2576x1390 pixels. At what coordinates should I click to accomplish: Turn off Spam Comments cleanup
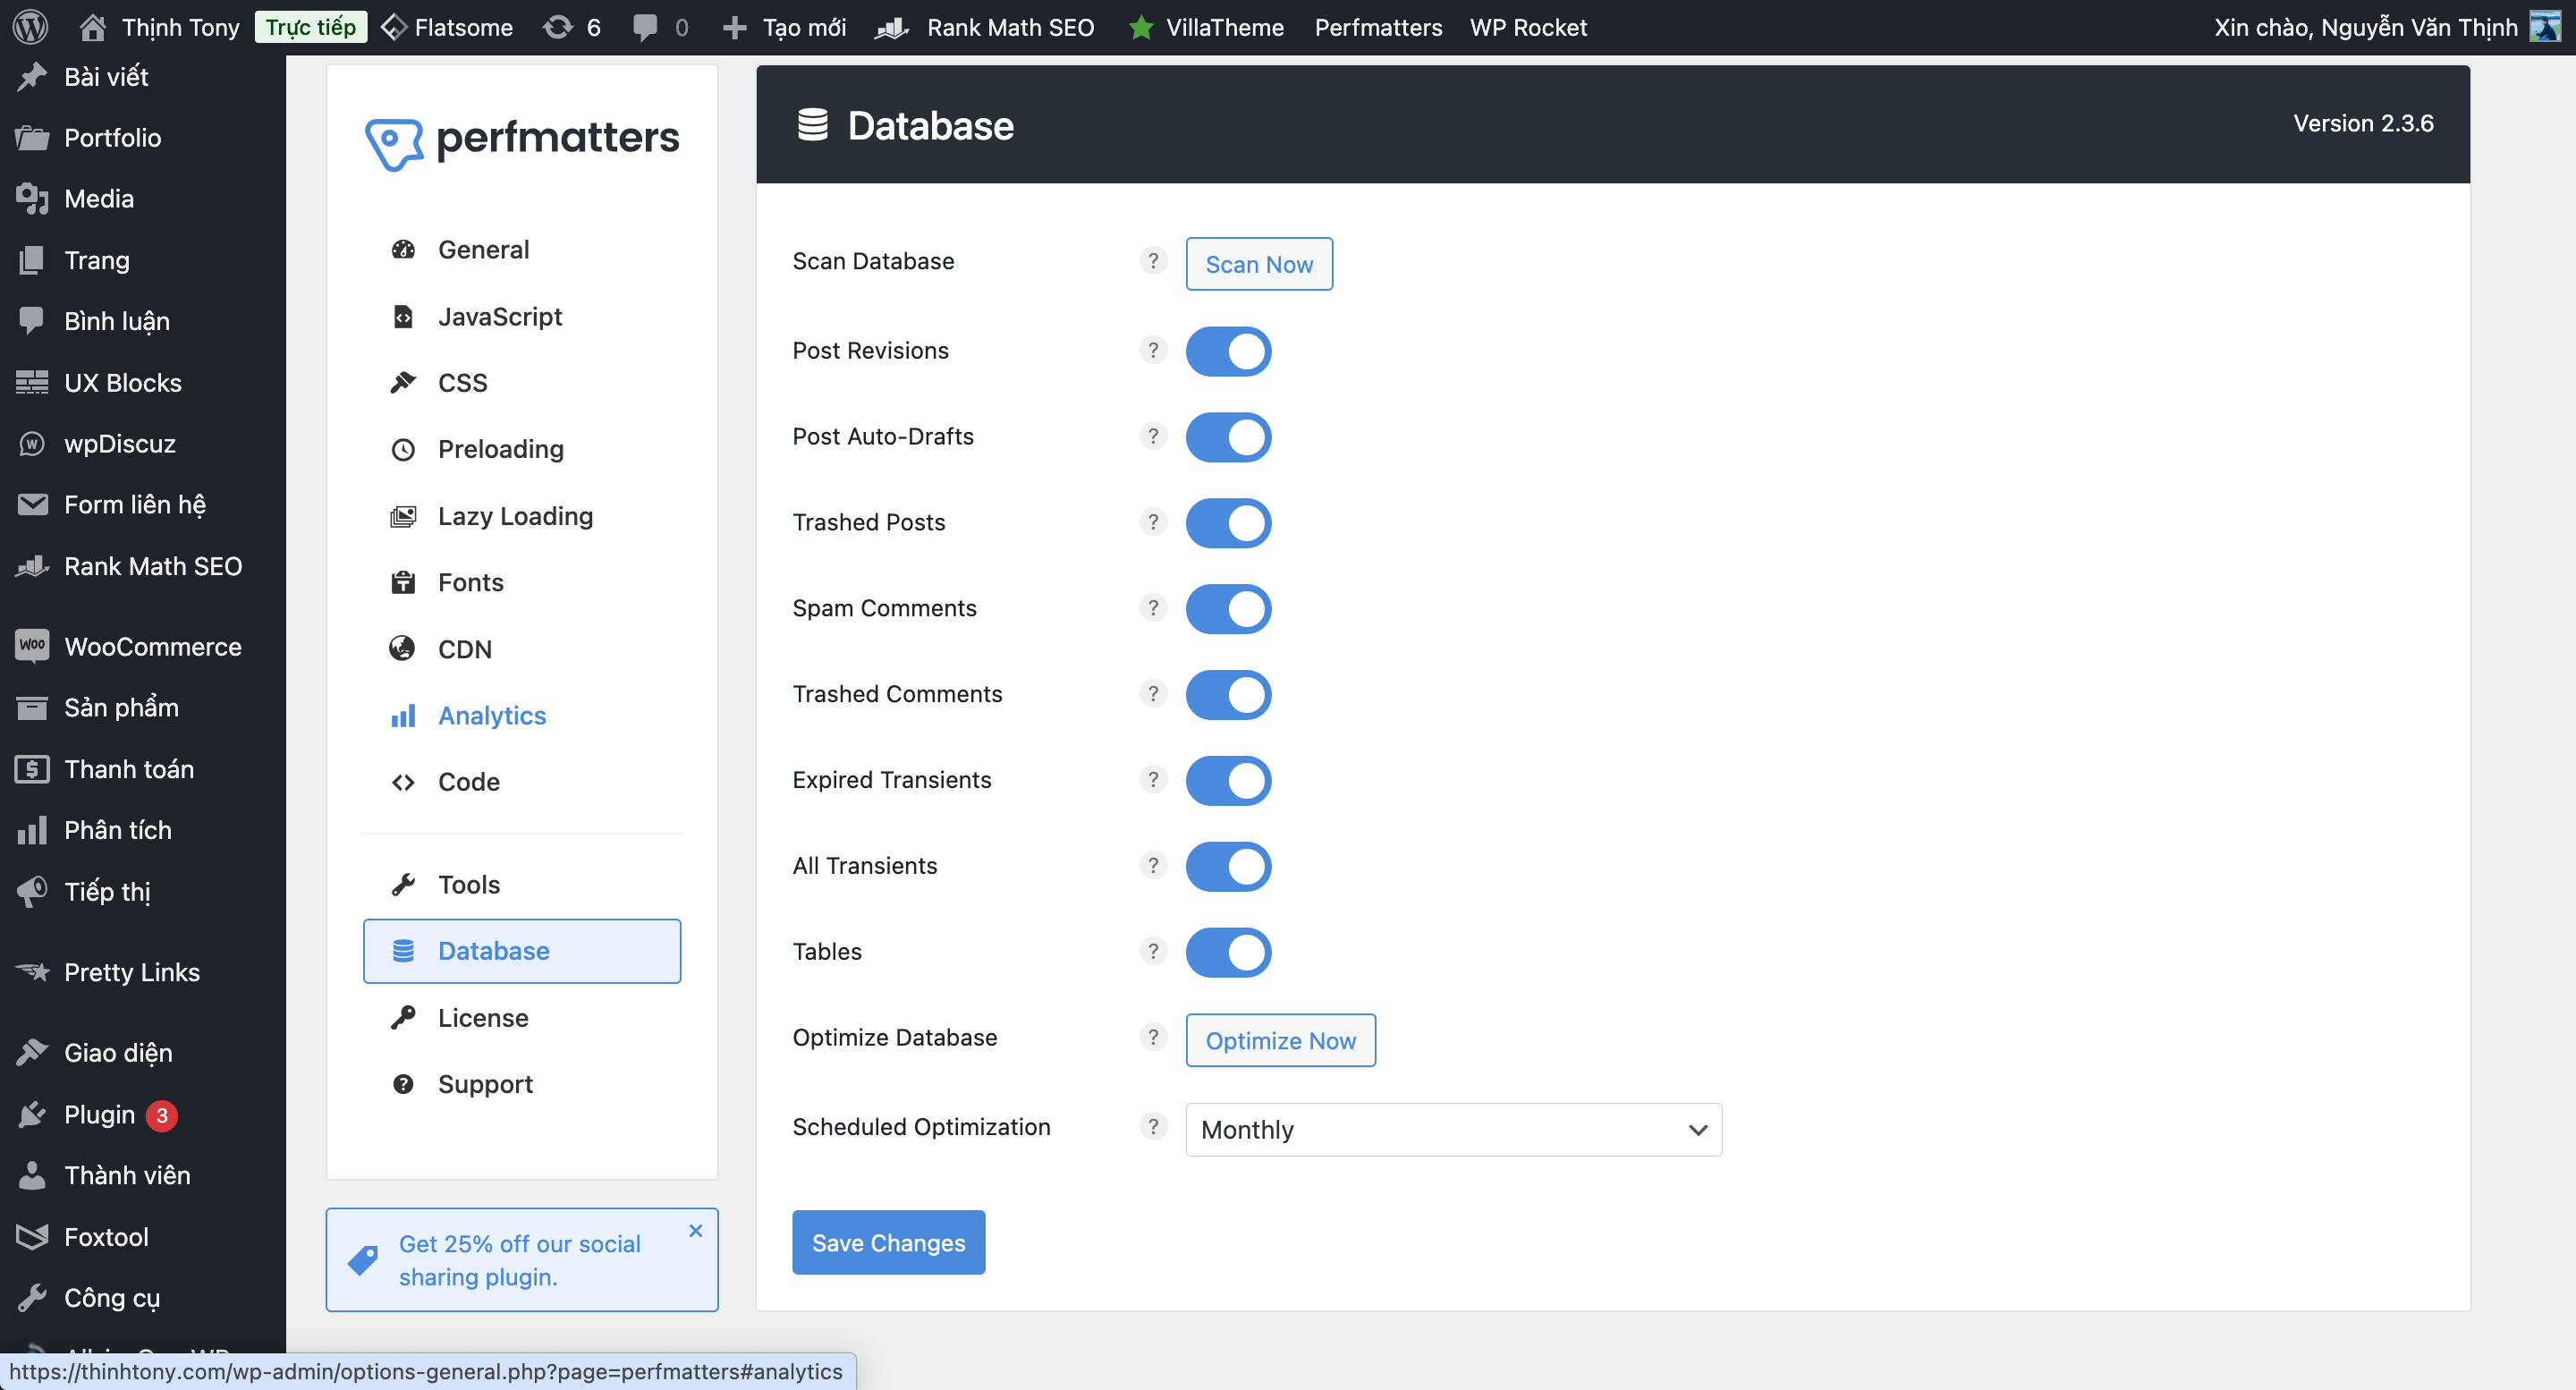(1228, 608)
